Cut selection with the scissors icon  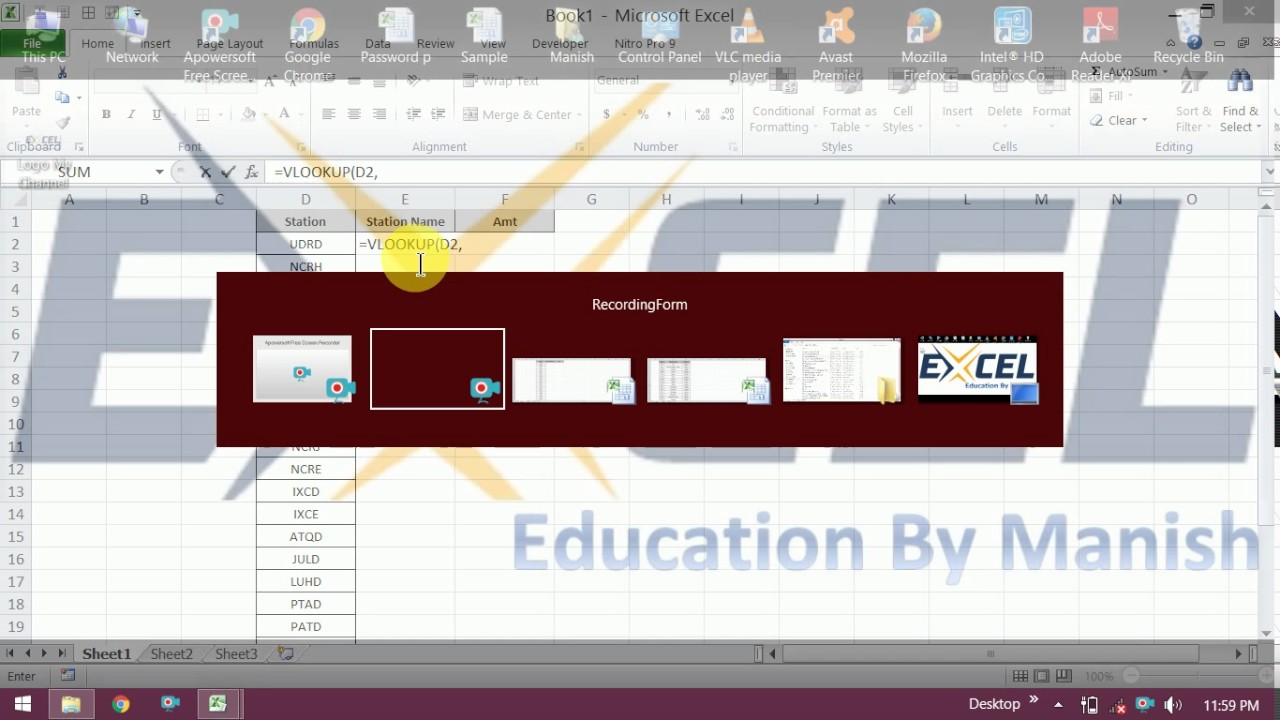tap(62, 74)
